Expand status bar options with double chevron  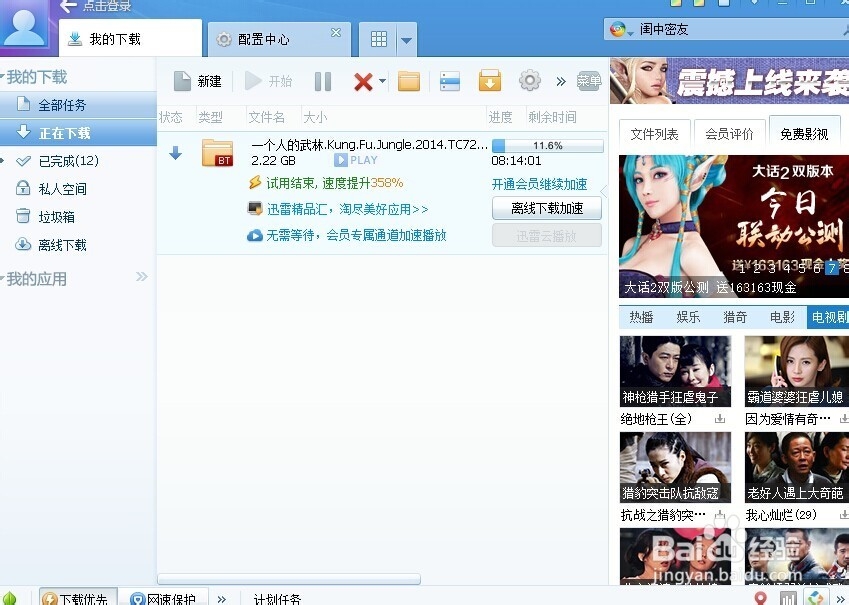tap(221, 599)
